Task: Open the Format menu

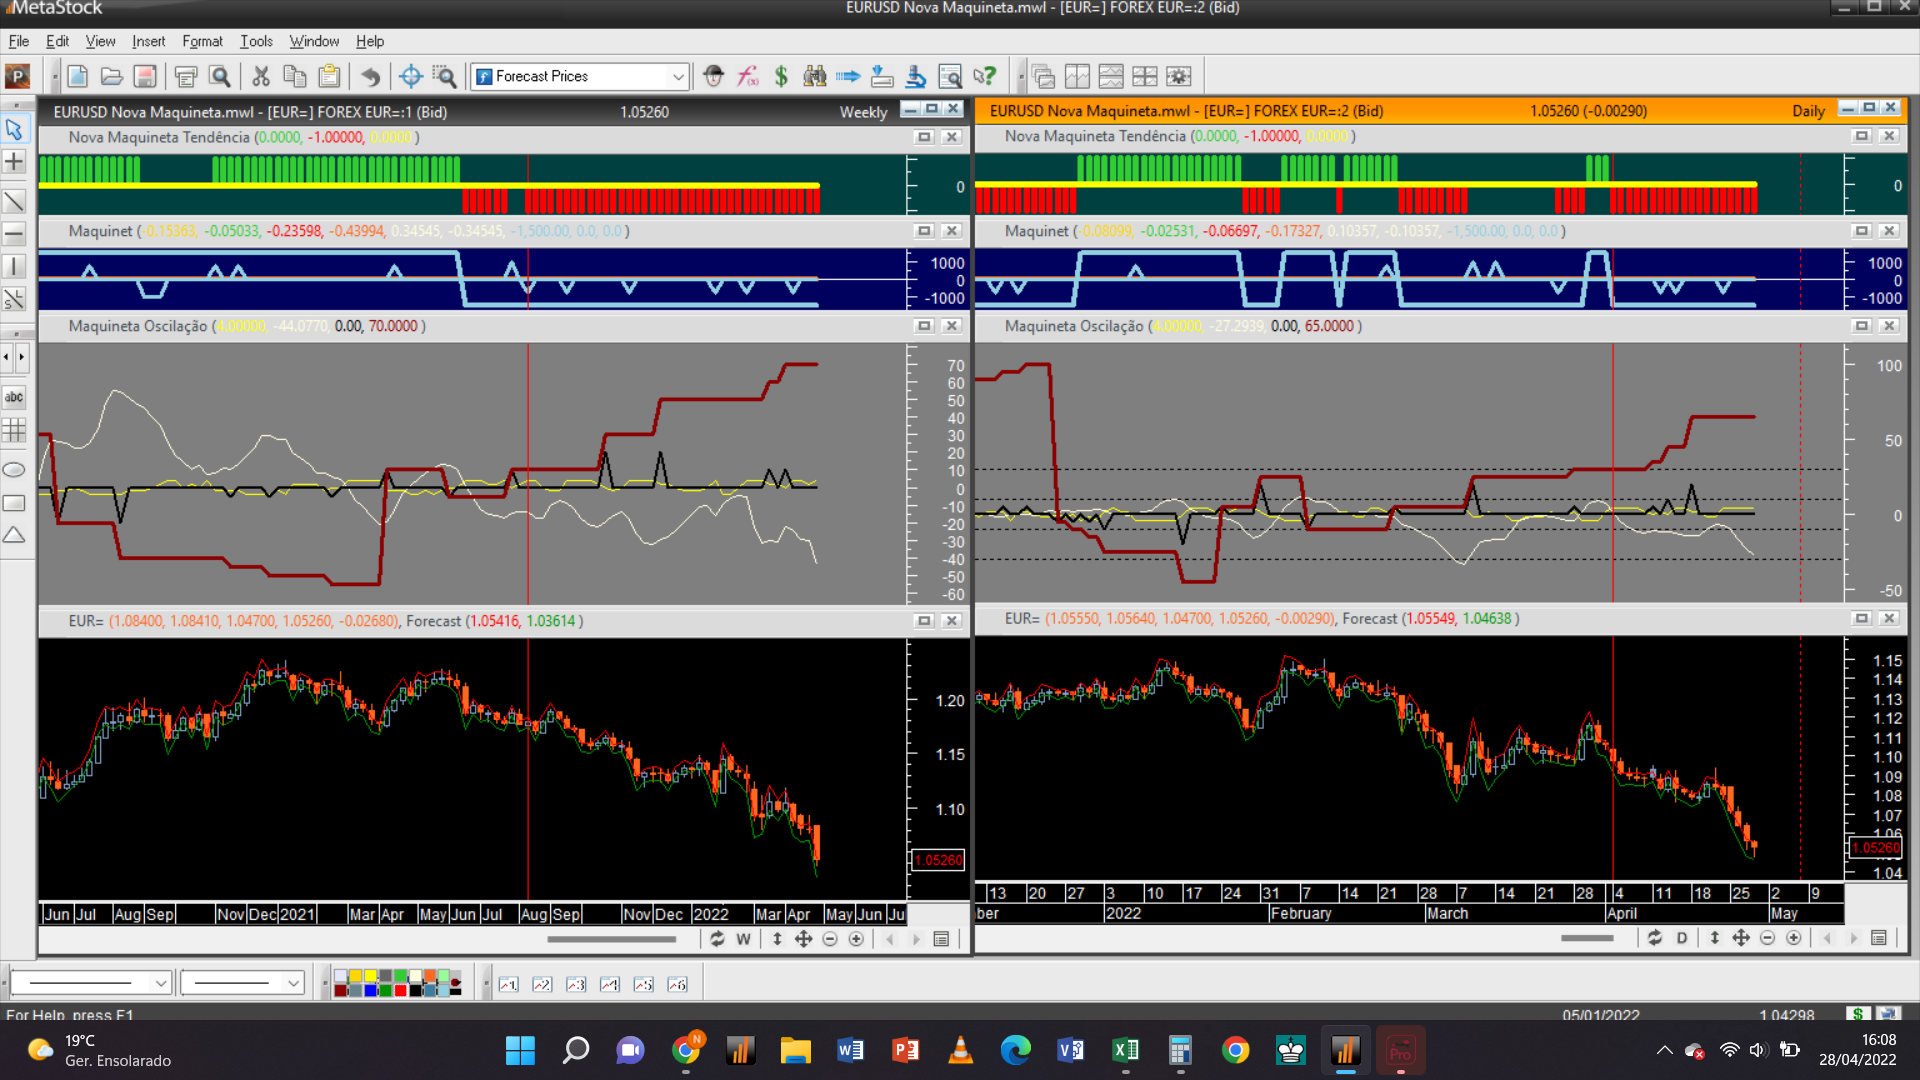Action: click(202, 41)
